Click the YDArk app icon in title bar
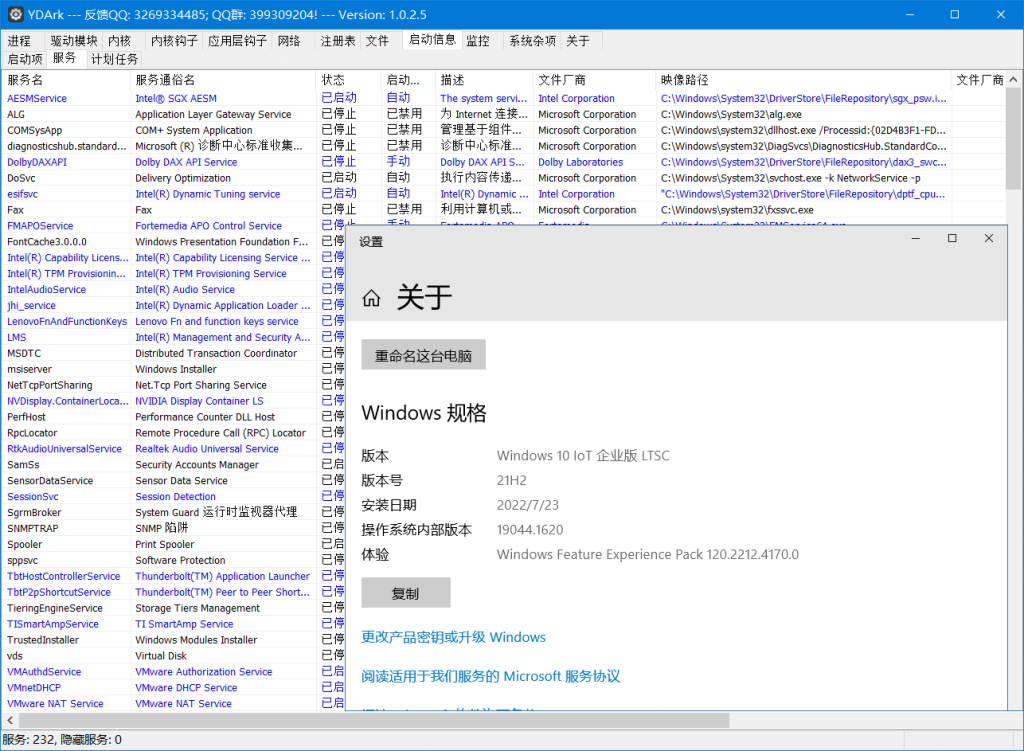This screenshot has height=751, width=1024. pyautogui.click(x=14, y=14)
